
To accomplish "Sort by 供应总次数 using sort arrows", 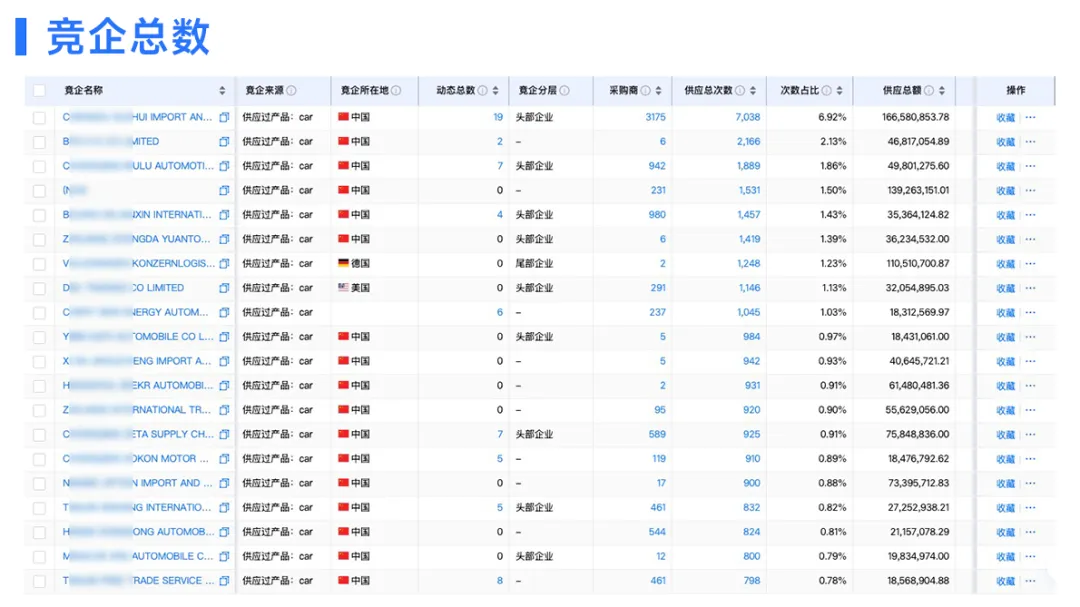I will (x=752, y=91).
